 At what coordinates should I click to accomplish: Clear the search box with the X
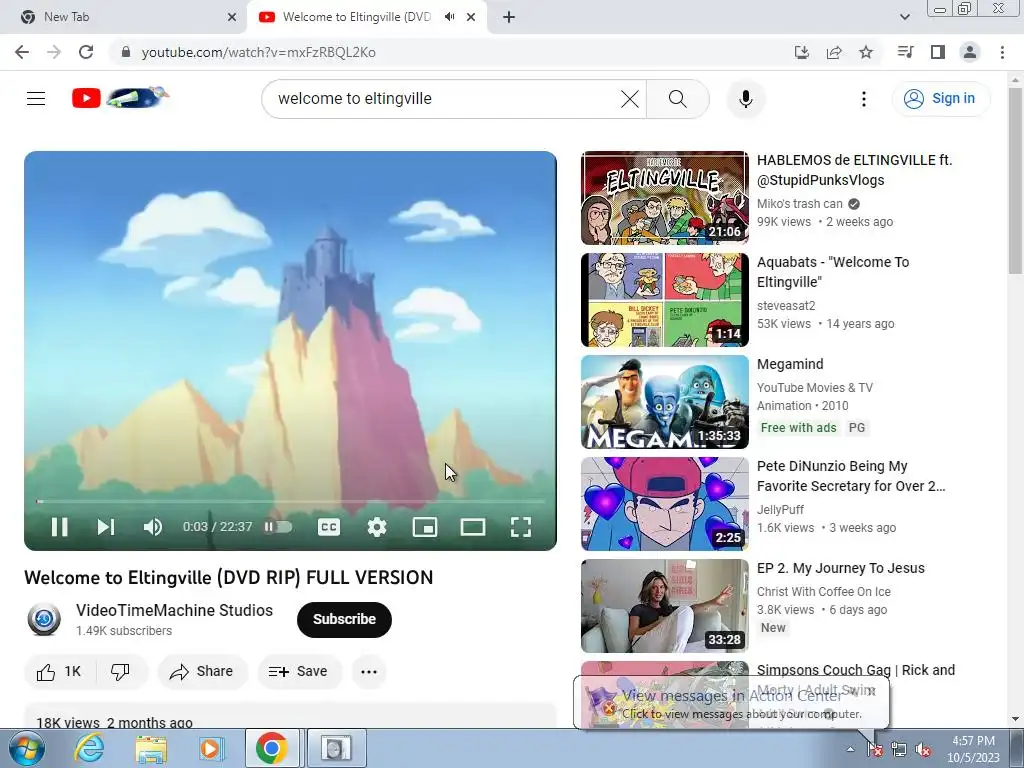click(x=630, y=99)
